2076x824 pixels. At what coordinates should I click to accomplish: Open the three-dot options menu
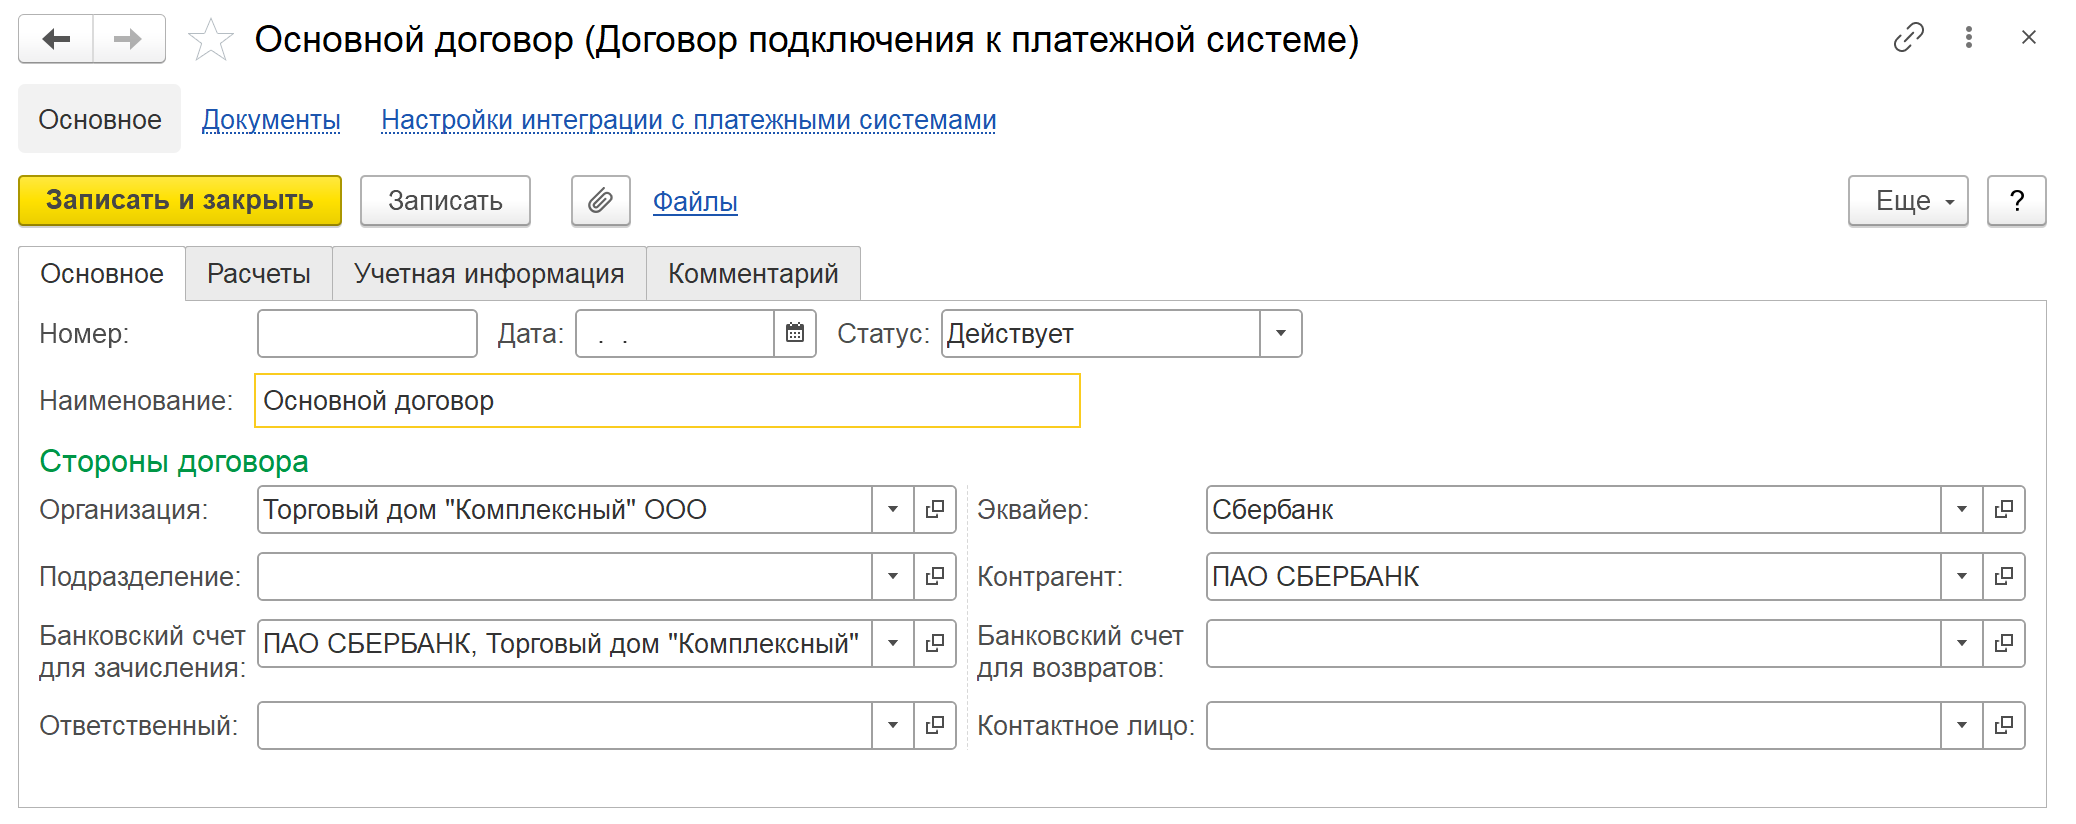(x=1968, y=38)
